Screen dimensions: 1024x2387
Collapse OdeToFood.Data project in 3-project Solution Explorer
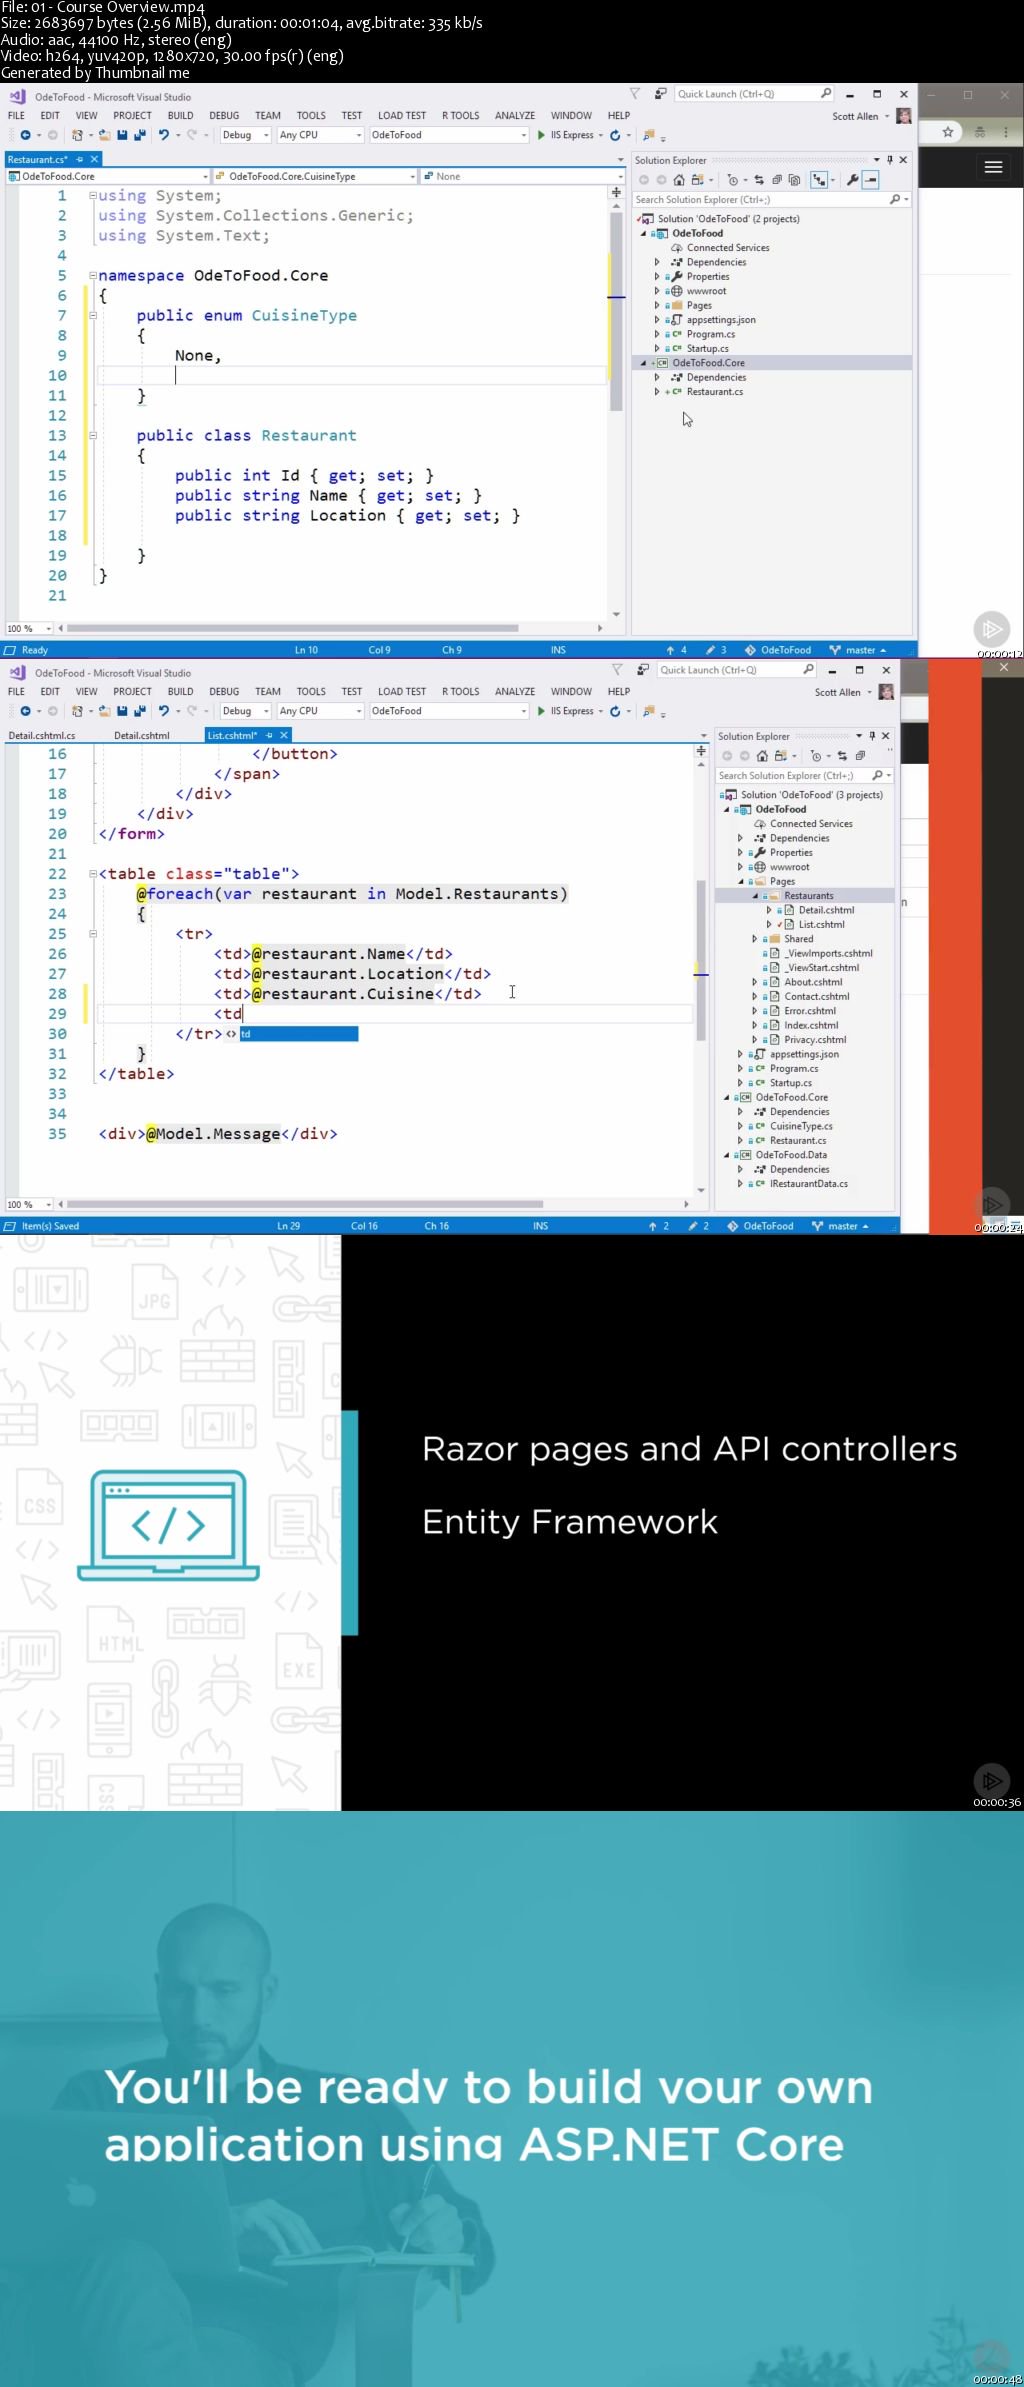(x=727, y=1155)
